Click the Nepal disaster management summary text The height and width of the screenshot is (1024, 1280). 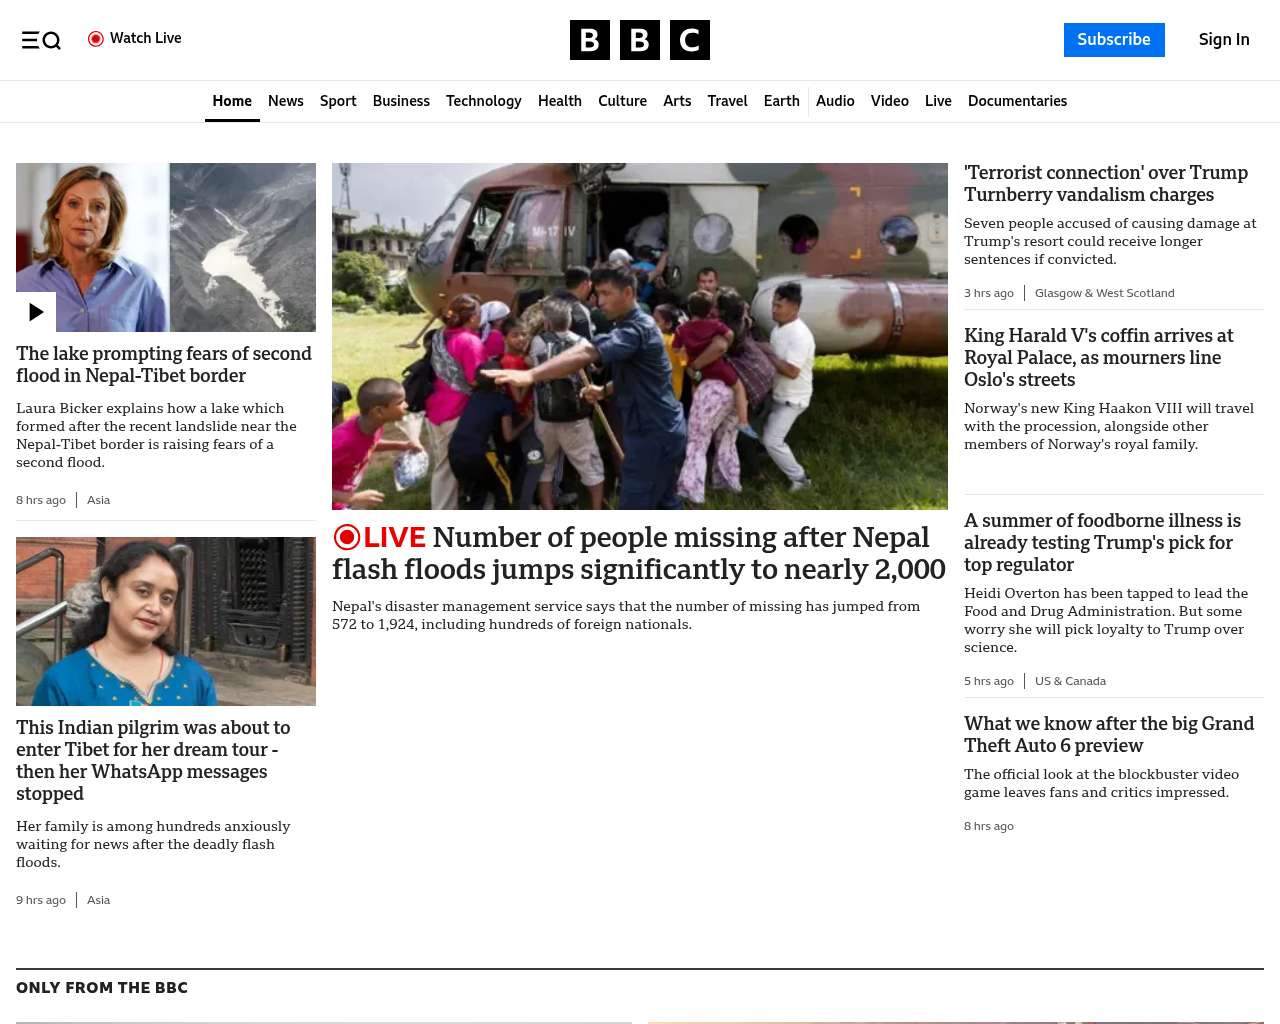click(x=626, y=615)
